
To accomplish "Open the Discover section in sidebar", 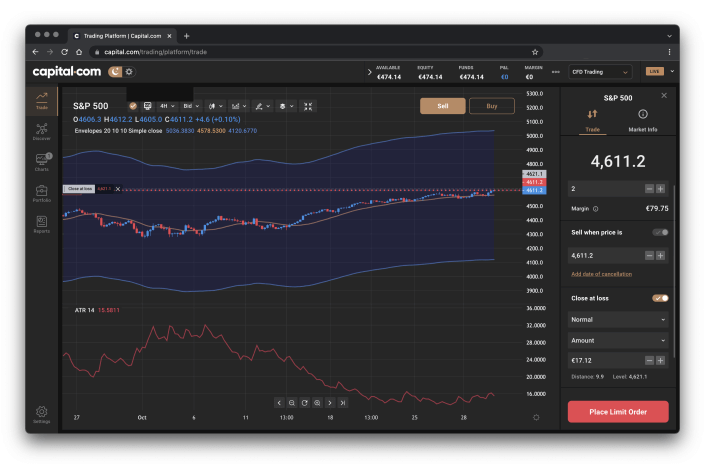I will pos(42,132).
